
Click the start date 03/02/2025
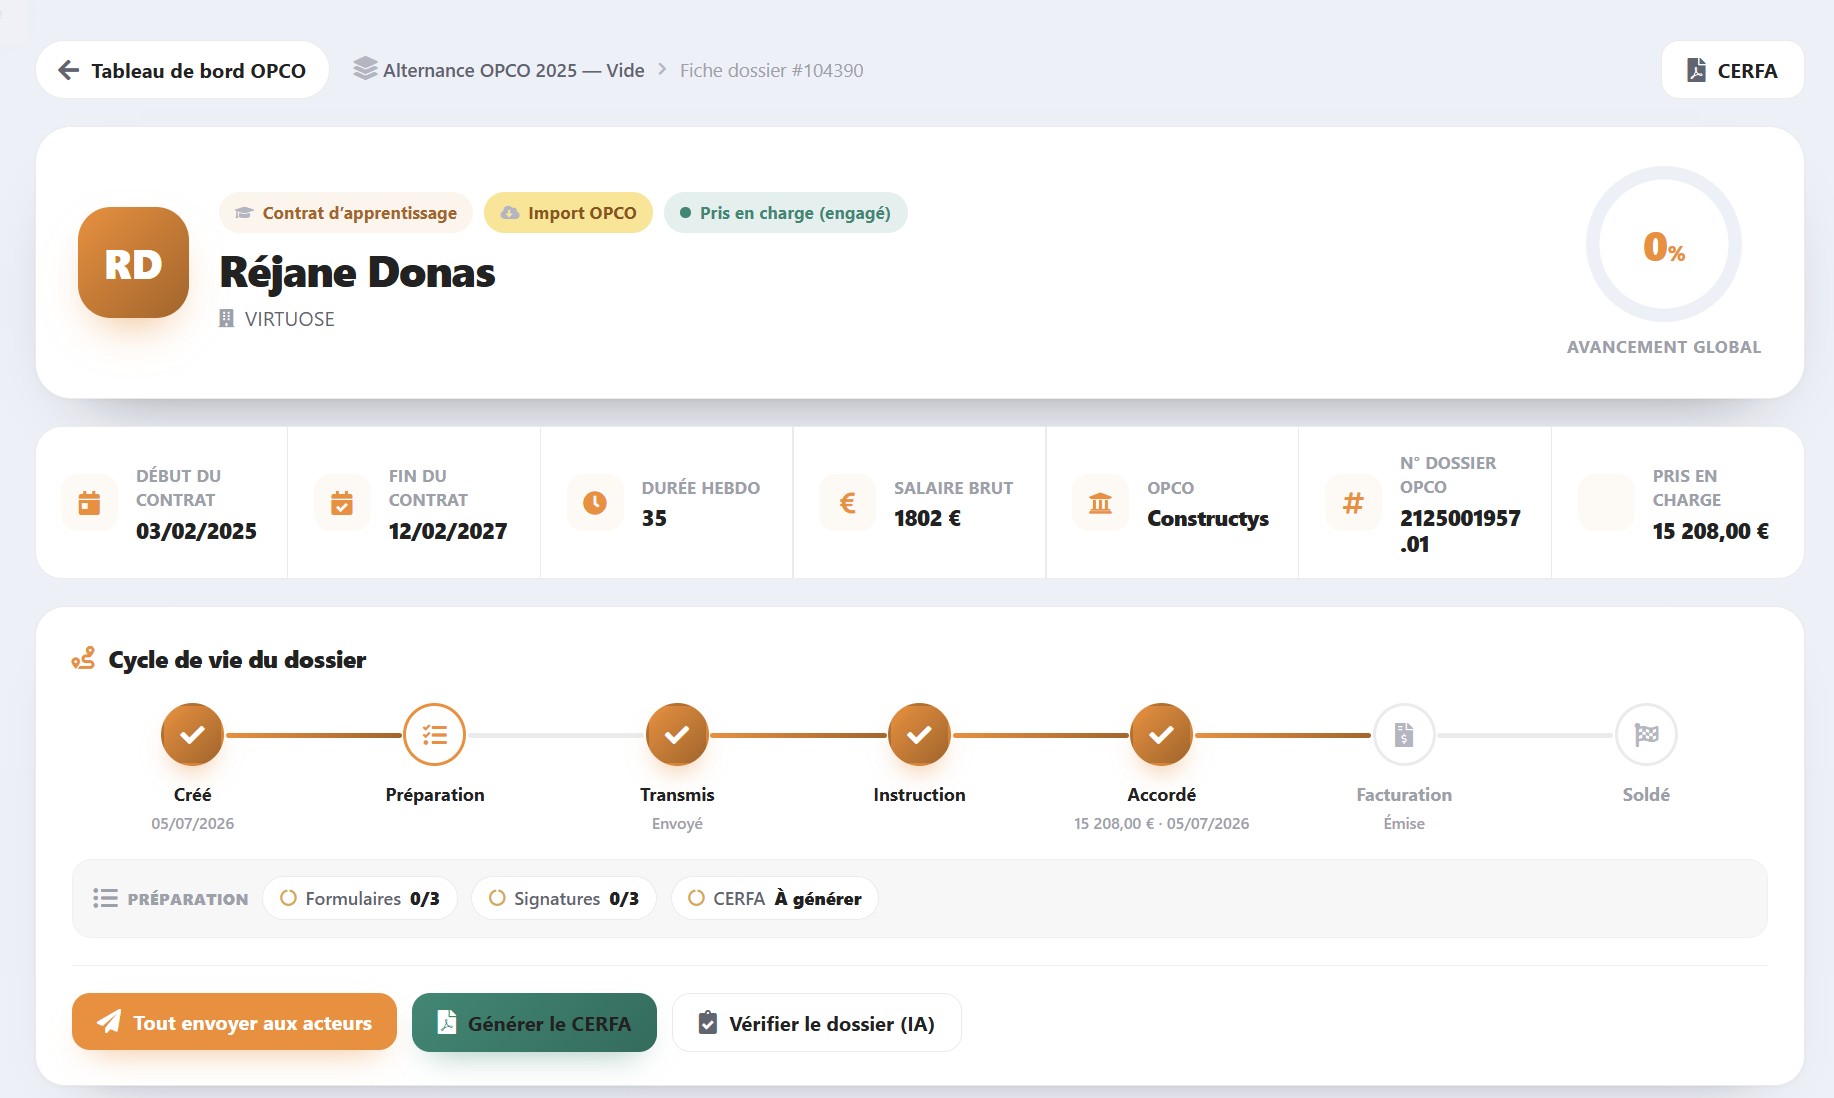coord(196,531)
